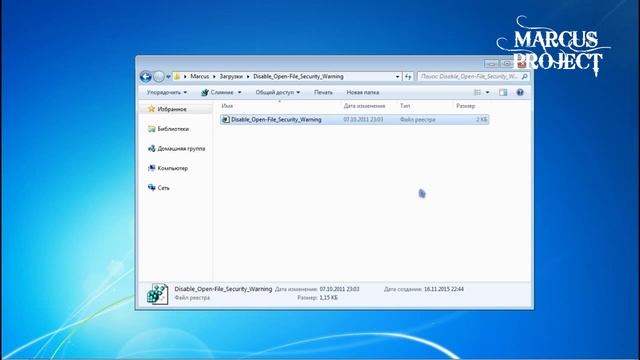Expand the Слияние dropdown arrow
The image size is (640, 360).
(x=240, y=93)
